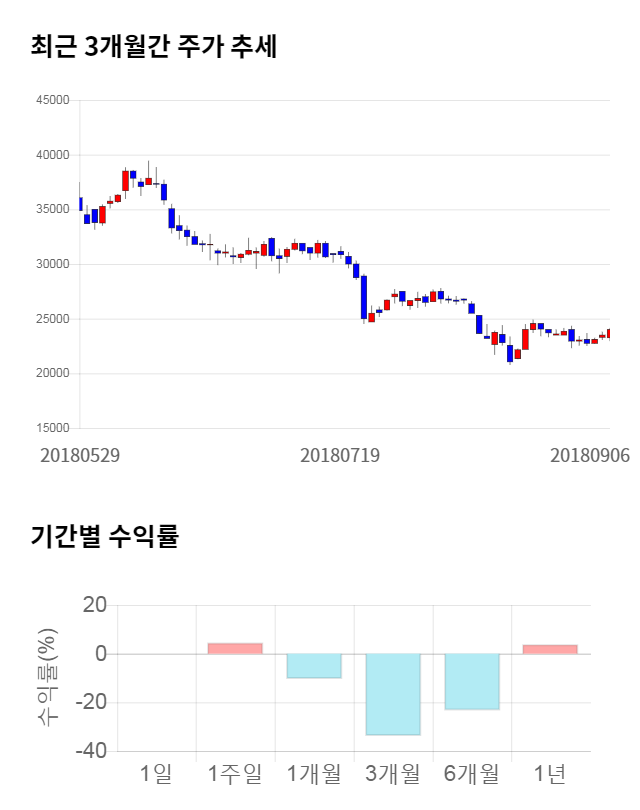The width and height of the screenshot is (640, 810).
Task: Click the 20180906 date label
Action: pyautogui.click(x=590, y=454)
